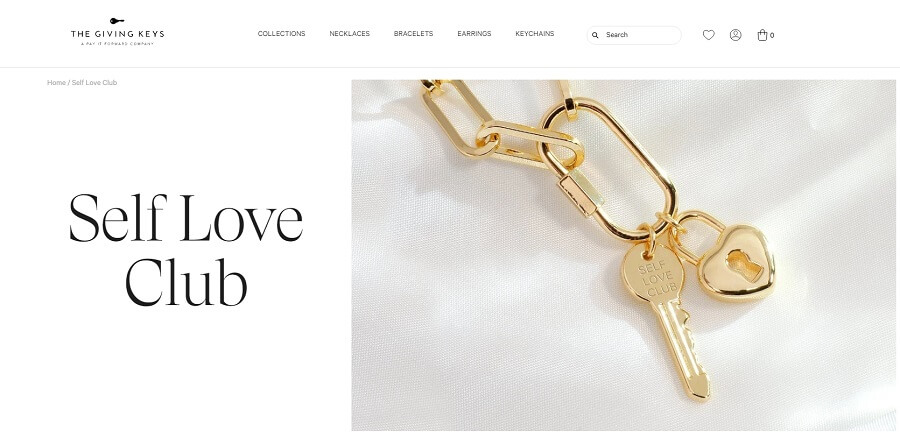Open the shopping bag cart icon
The image size is (900, 445).
pyautogui.click(x=762, y=35)
